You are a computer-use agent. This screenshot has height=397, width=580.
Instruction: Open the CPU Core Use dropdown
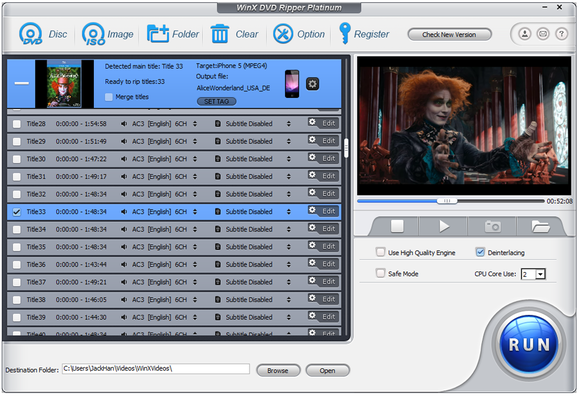540,274
